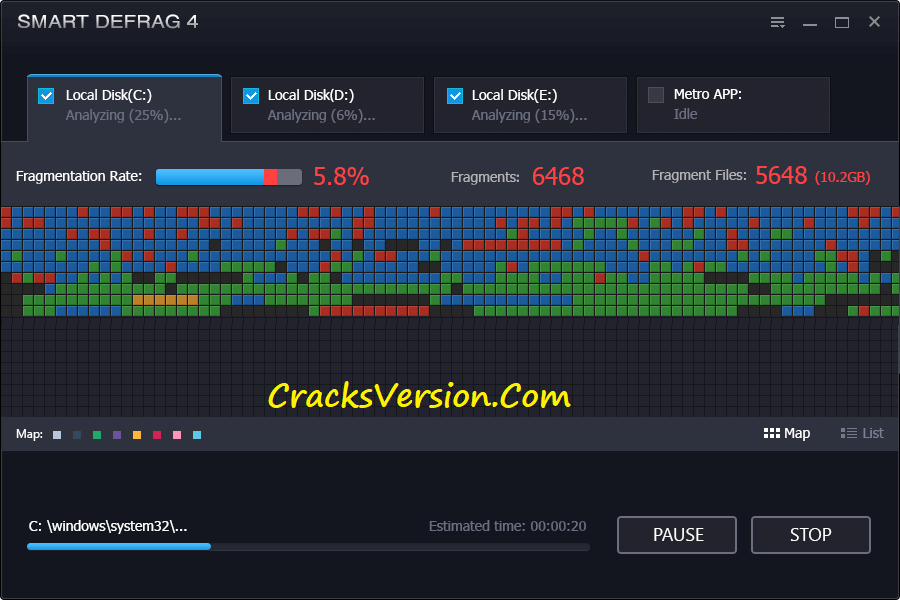Click the Analyzing (15%) status text
This screenshot has width=900, height=600.
pyautogui.click(x=529, y=115)
